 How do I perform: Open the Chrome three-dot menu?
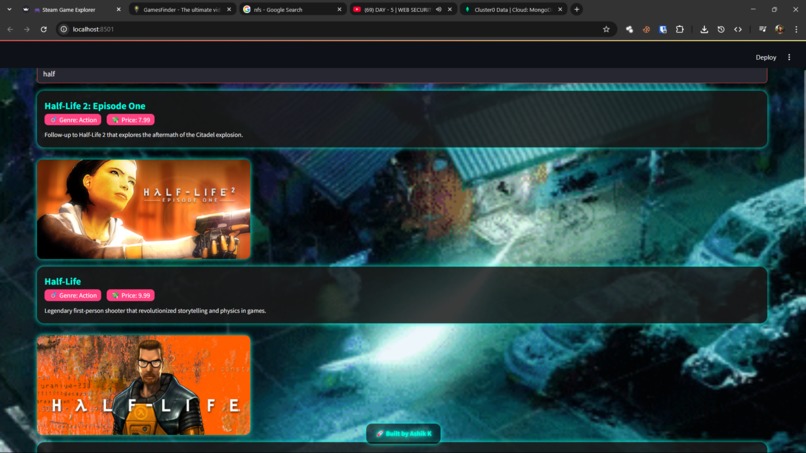coord(796,29)
